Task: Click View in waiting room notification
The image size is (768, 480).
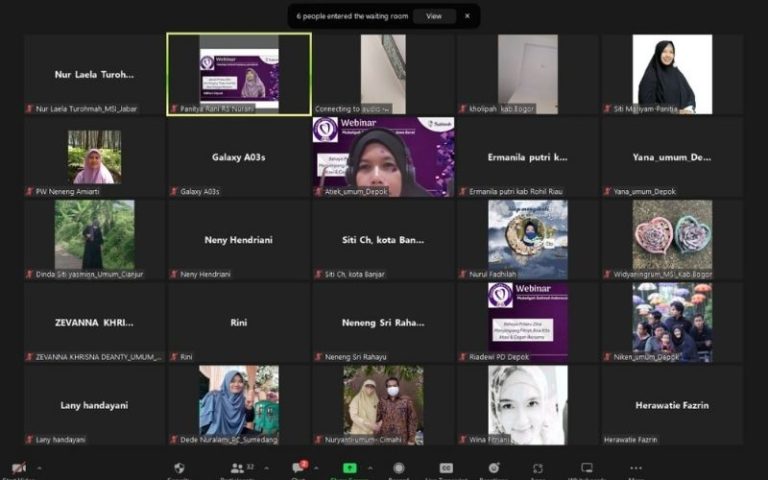Action: click(x=433, y=16)
